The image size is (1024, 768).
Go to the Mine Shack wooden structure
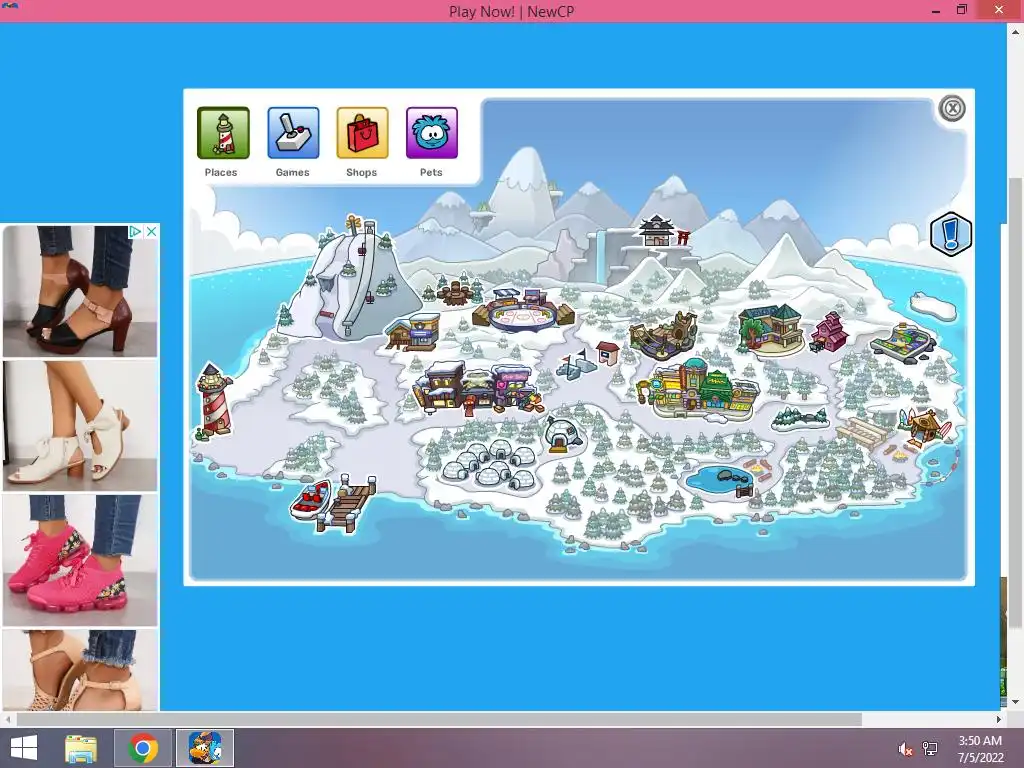coord(665,334)
